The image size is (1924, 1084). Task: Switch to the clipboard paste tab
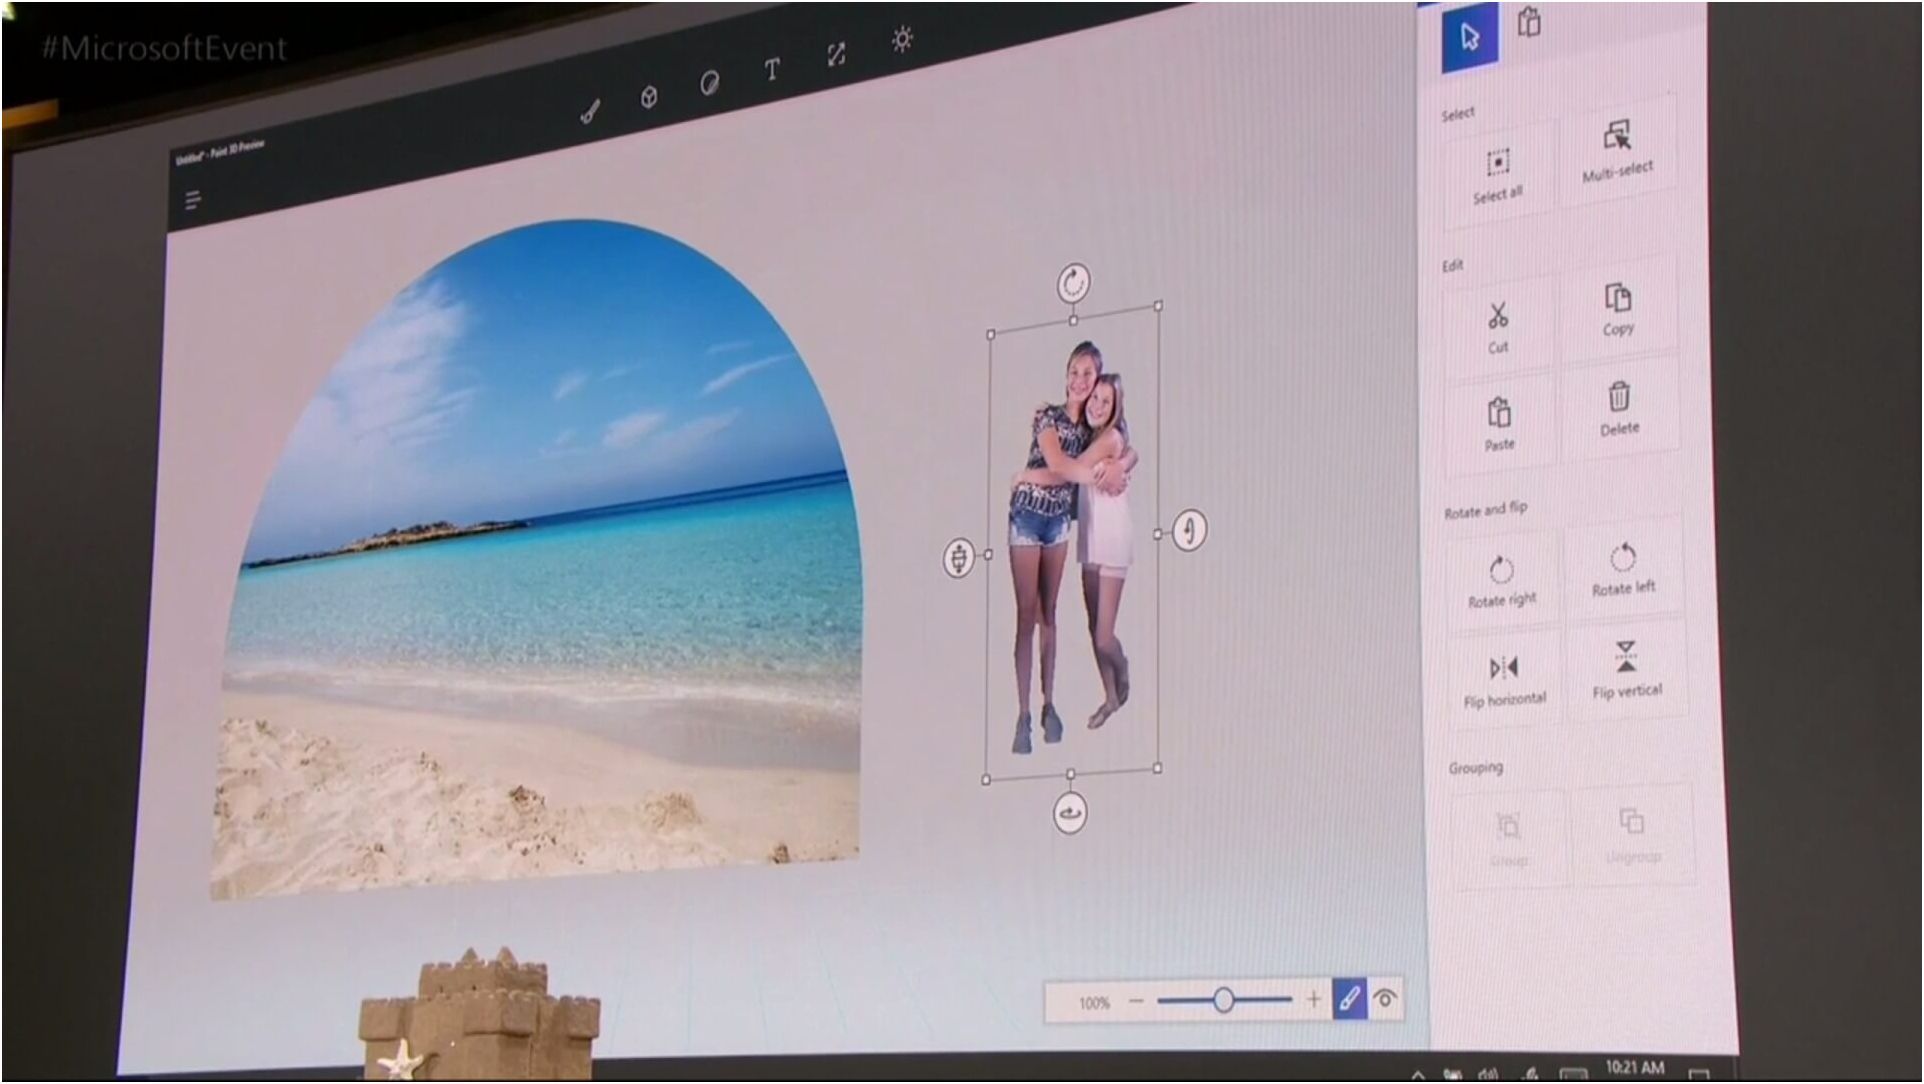point(1529,22)
